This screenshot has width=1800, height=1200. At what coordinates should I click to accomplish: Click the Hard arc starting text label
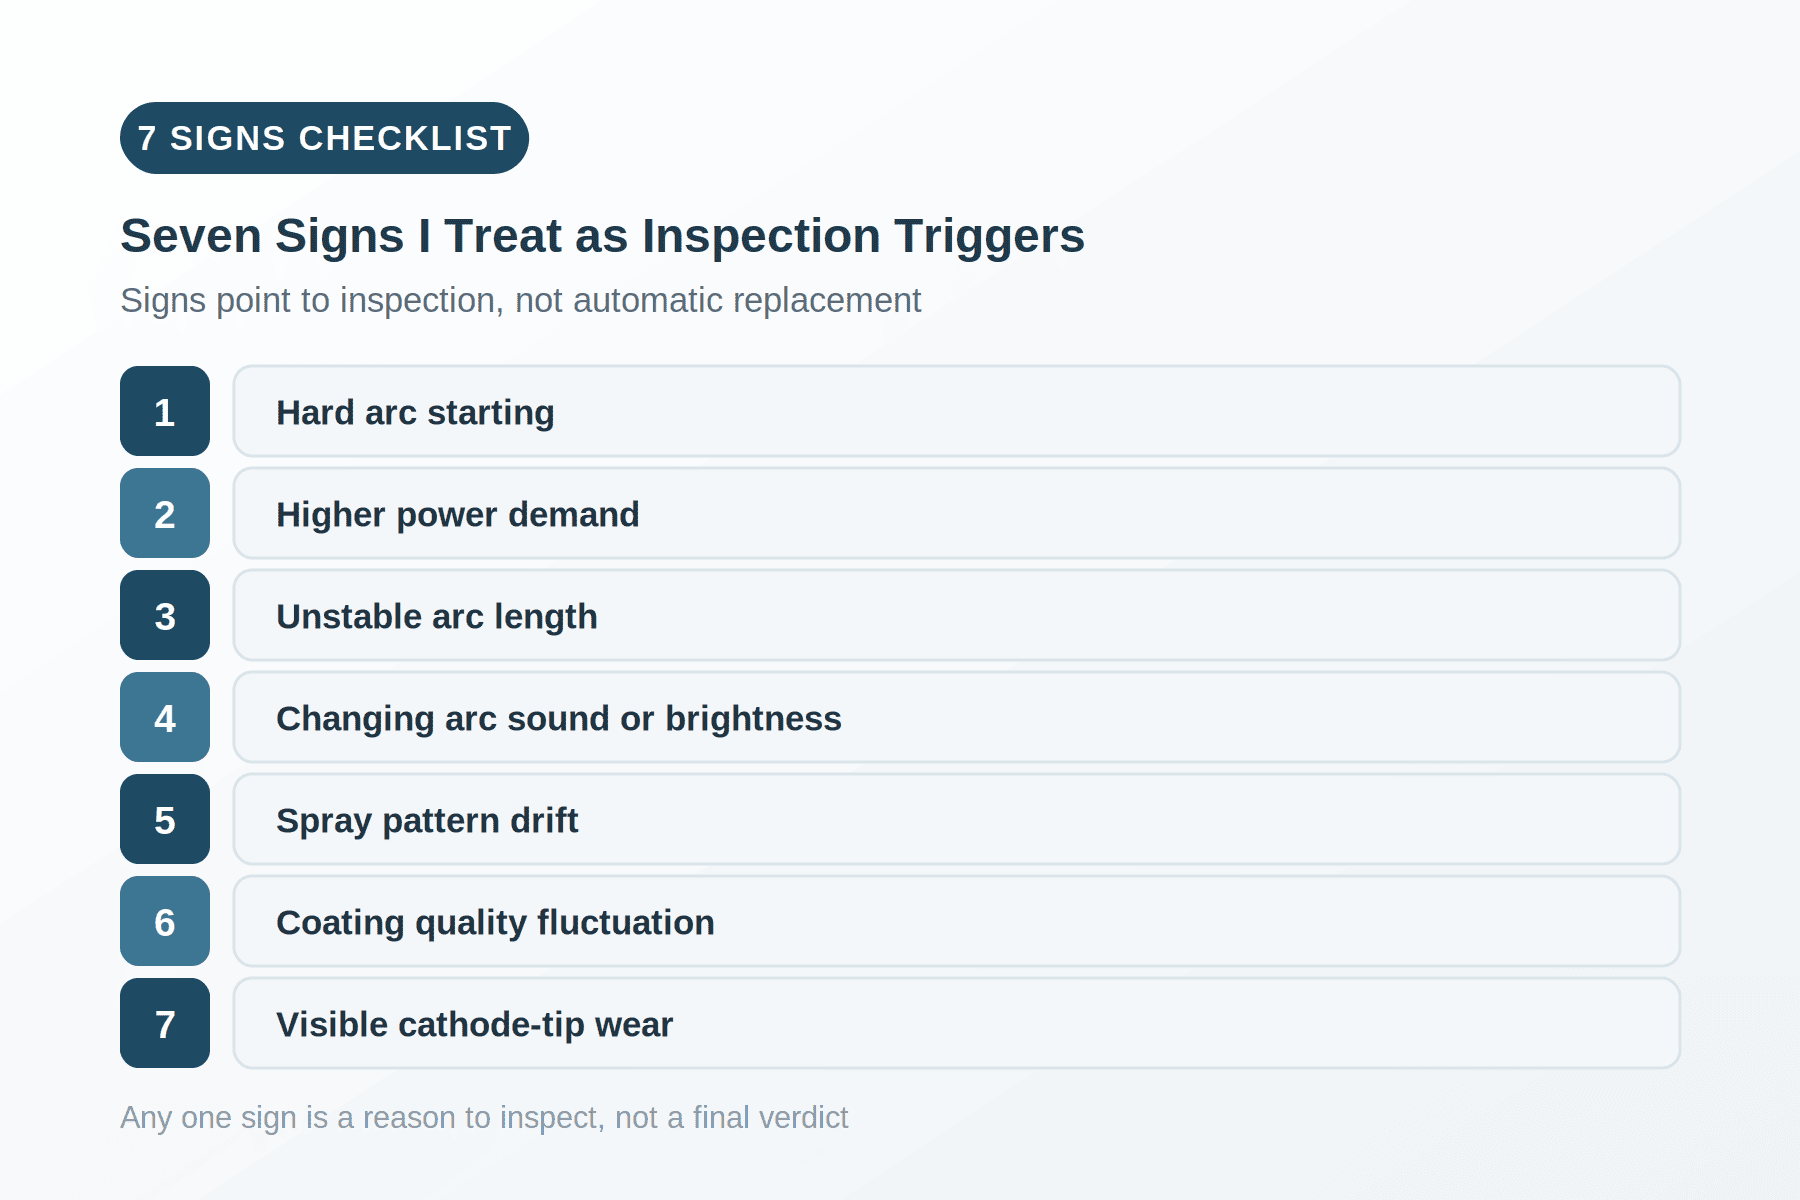415,412
